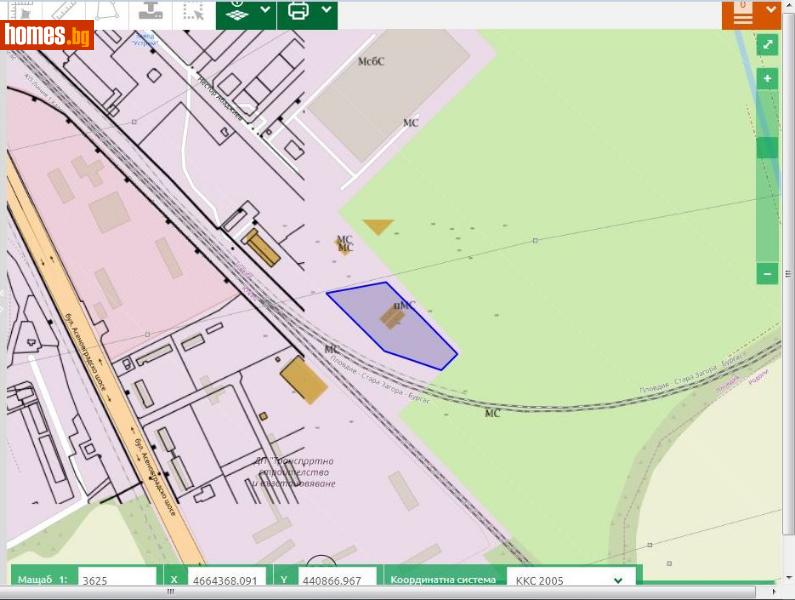Select the polygon area measurement tool
Image resolution: width=795 pixels, height=600 pixels.
click(107, 12)
